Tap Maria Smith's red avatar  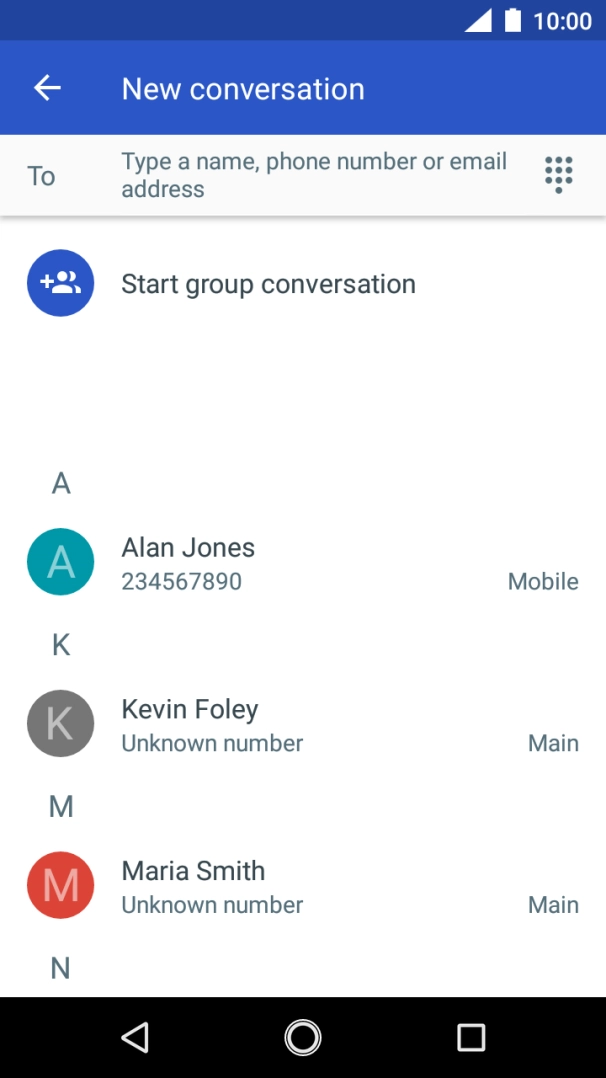pyautogui.click(x=60, y=885)
